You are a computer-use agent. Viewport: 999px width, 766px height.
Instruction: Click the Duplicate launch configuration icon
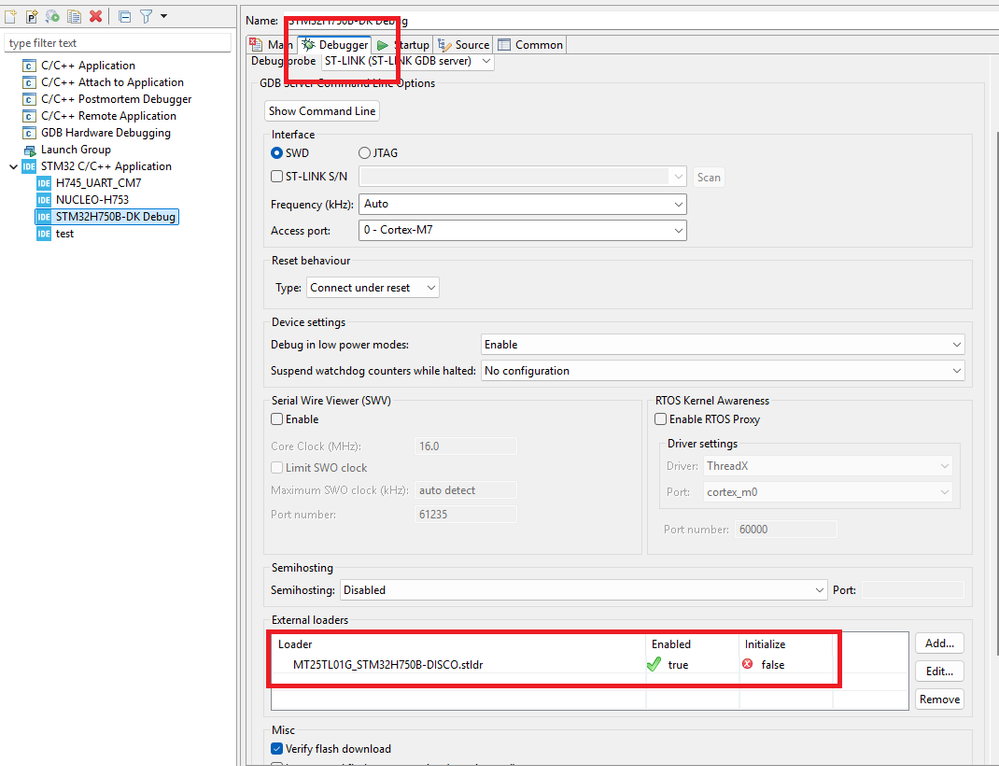[x=75, y=17]
